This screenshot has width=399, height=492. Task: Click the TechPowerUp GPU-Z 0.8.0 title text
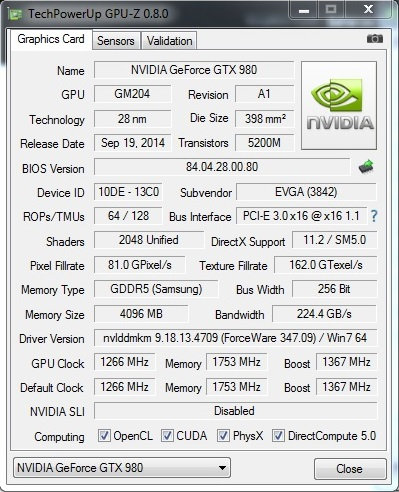point(98,14)
